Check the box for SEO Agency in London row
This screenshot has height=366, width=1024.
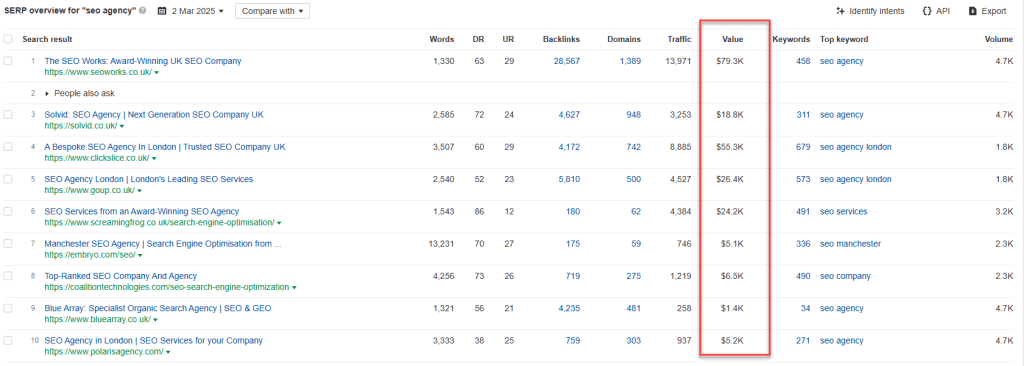click(8, 341)
